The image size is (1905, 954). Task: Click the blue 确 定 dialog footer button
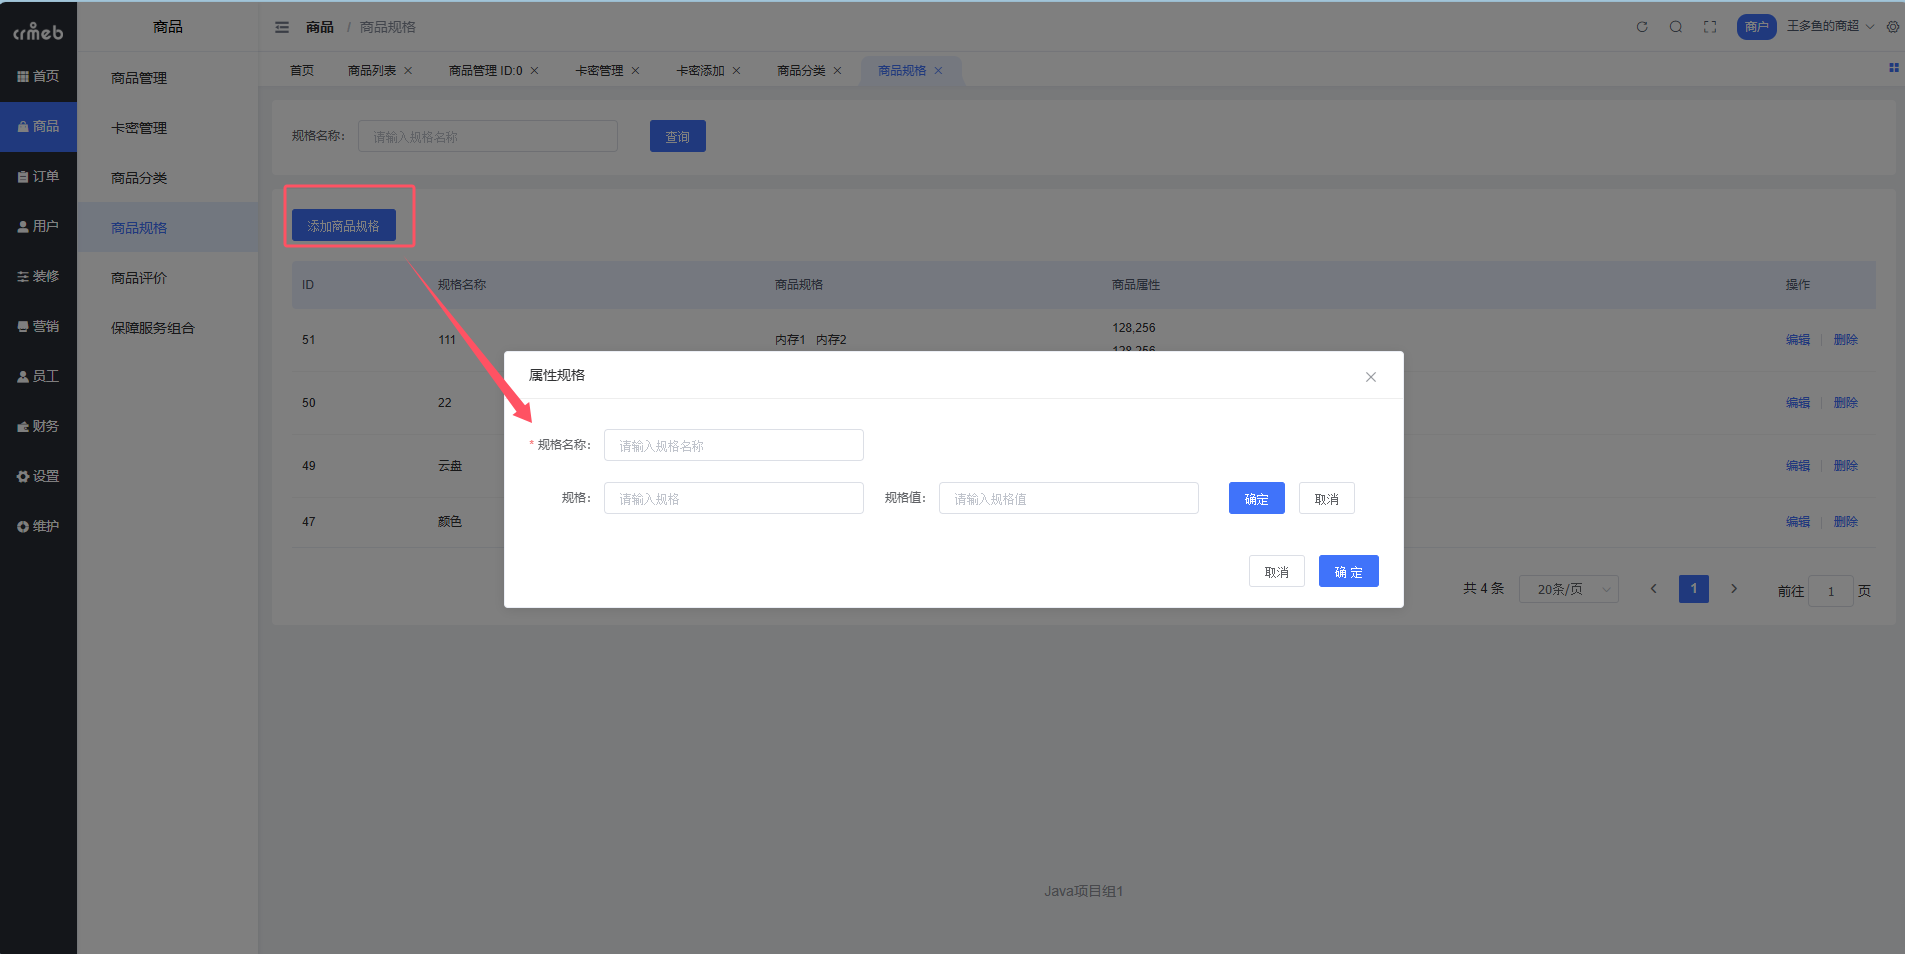tap(1348, 572)
